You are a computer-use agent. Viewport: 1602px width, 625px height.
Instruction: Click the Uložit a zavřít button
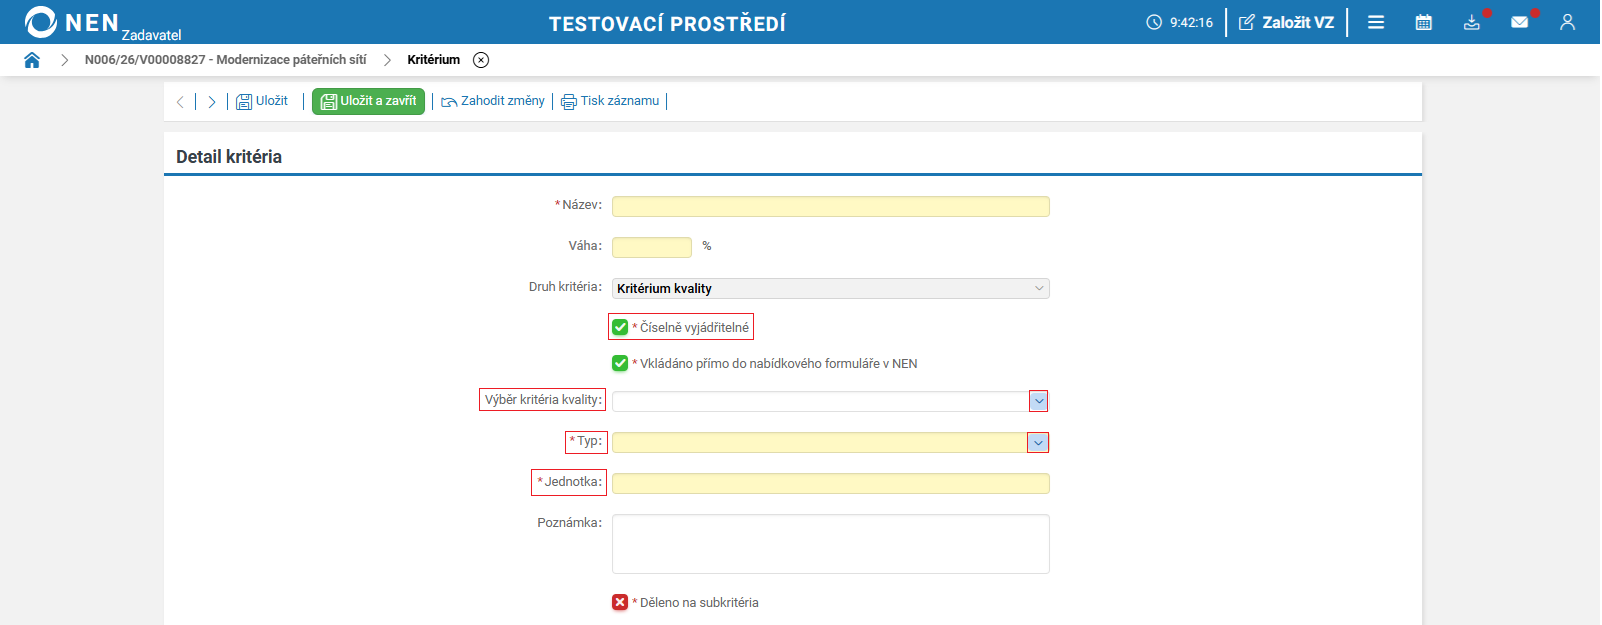(368, 101)
